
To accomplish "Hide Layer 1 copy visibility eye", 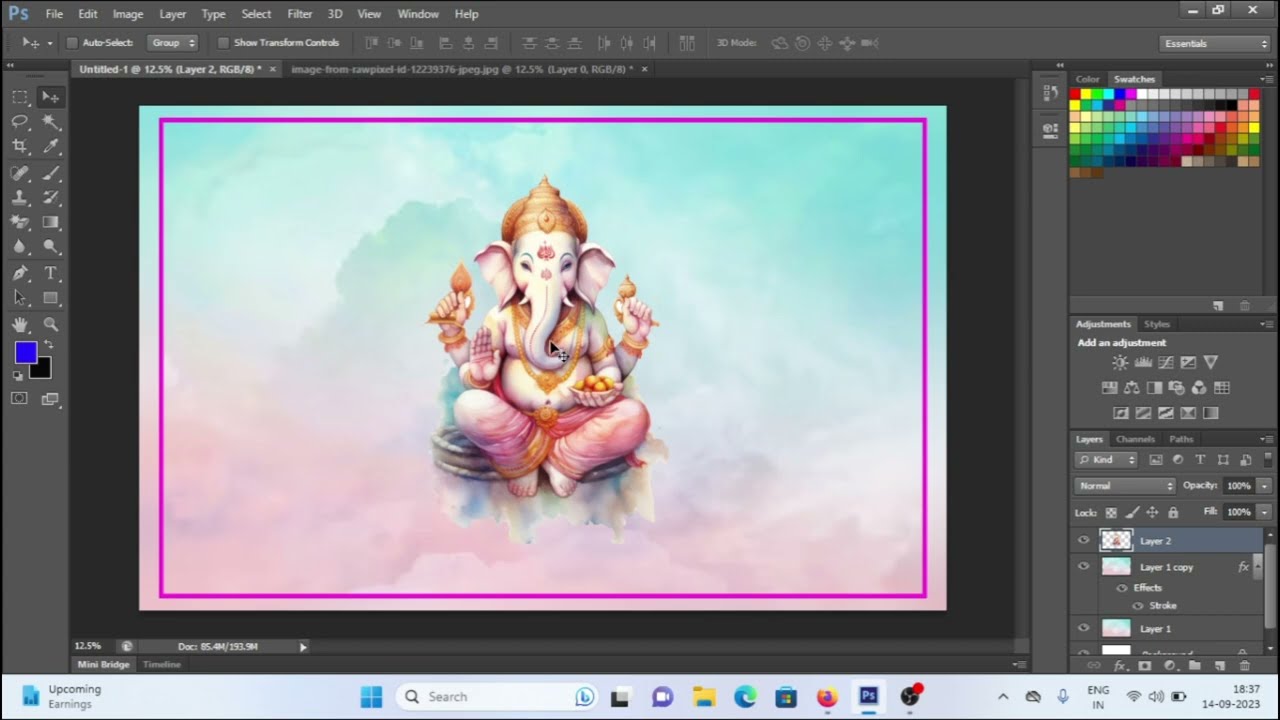I will (x=1083, y=567).
